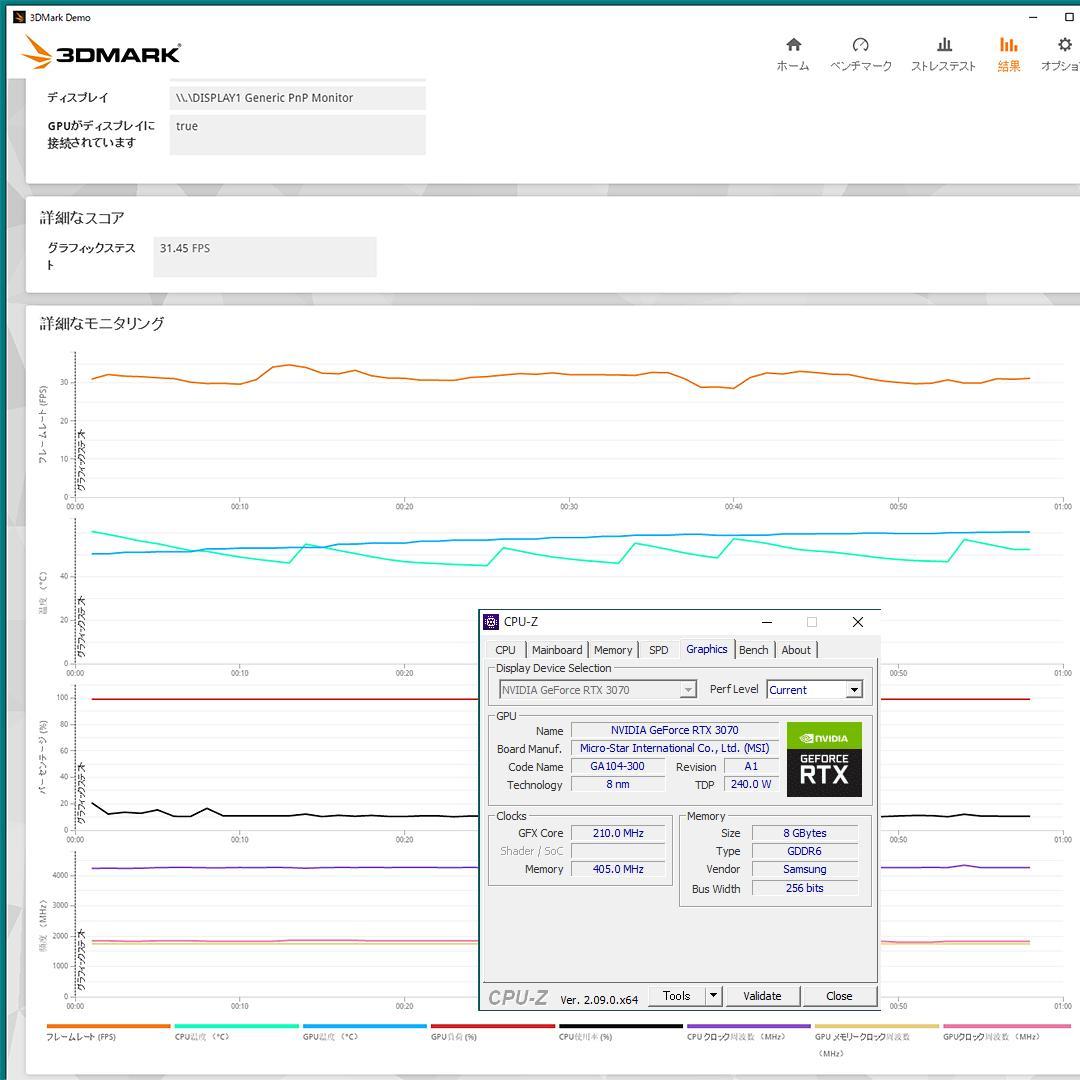Click the DISPLAY1 Generic PnP Monitor field

coord(298,98)
